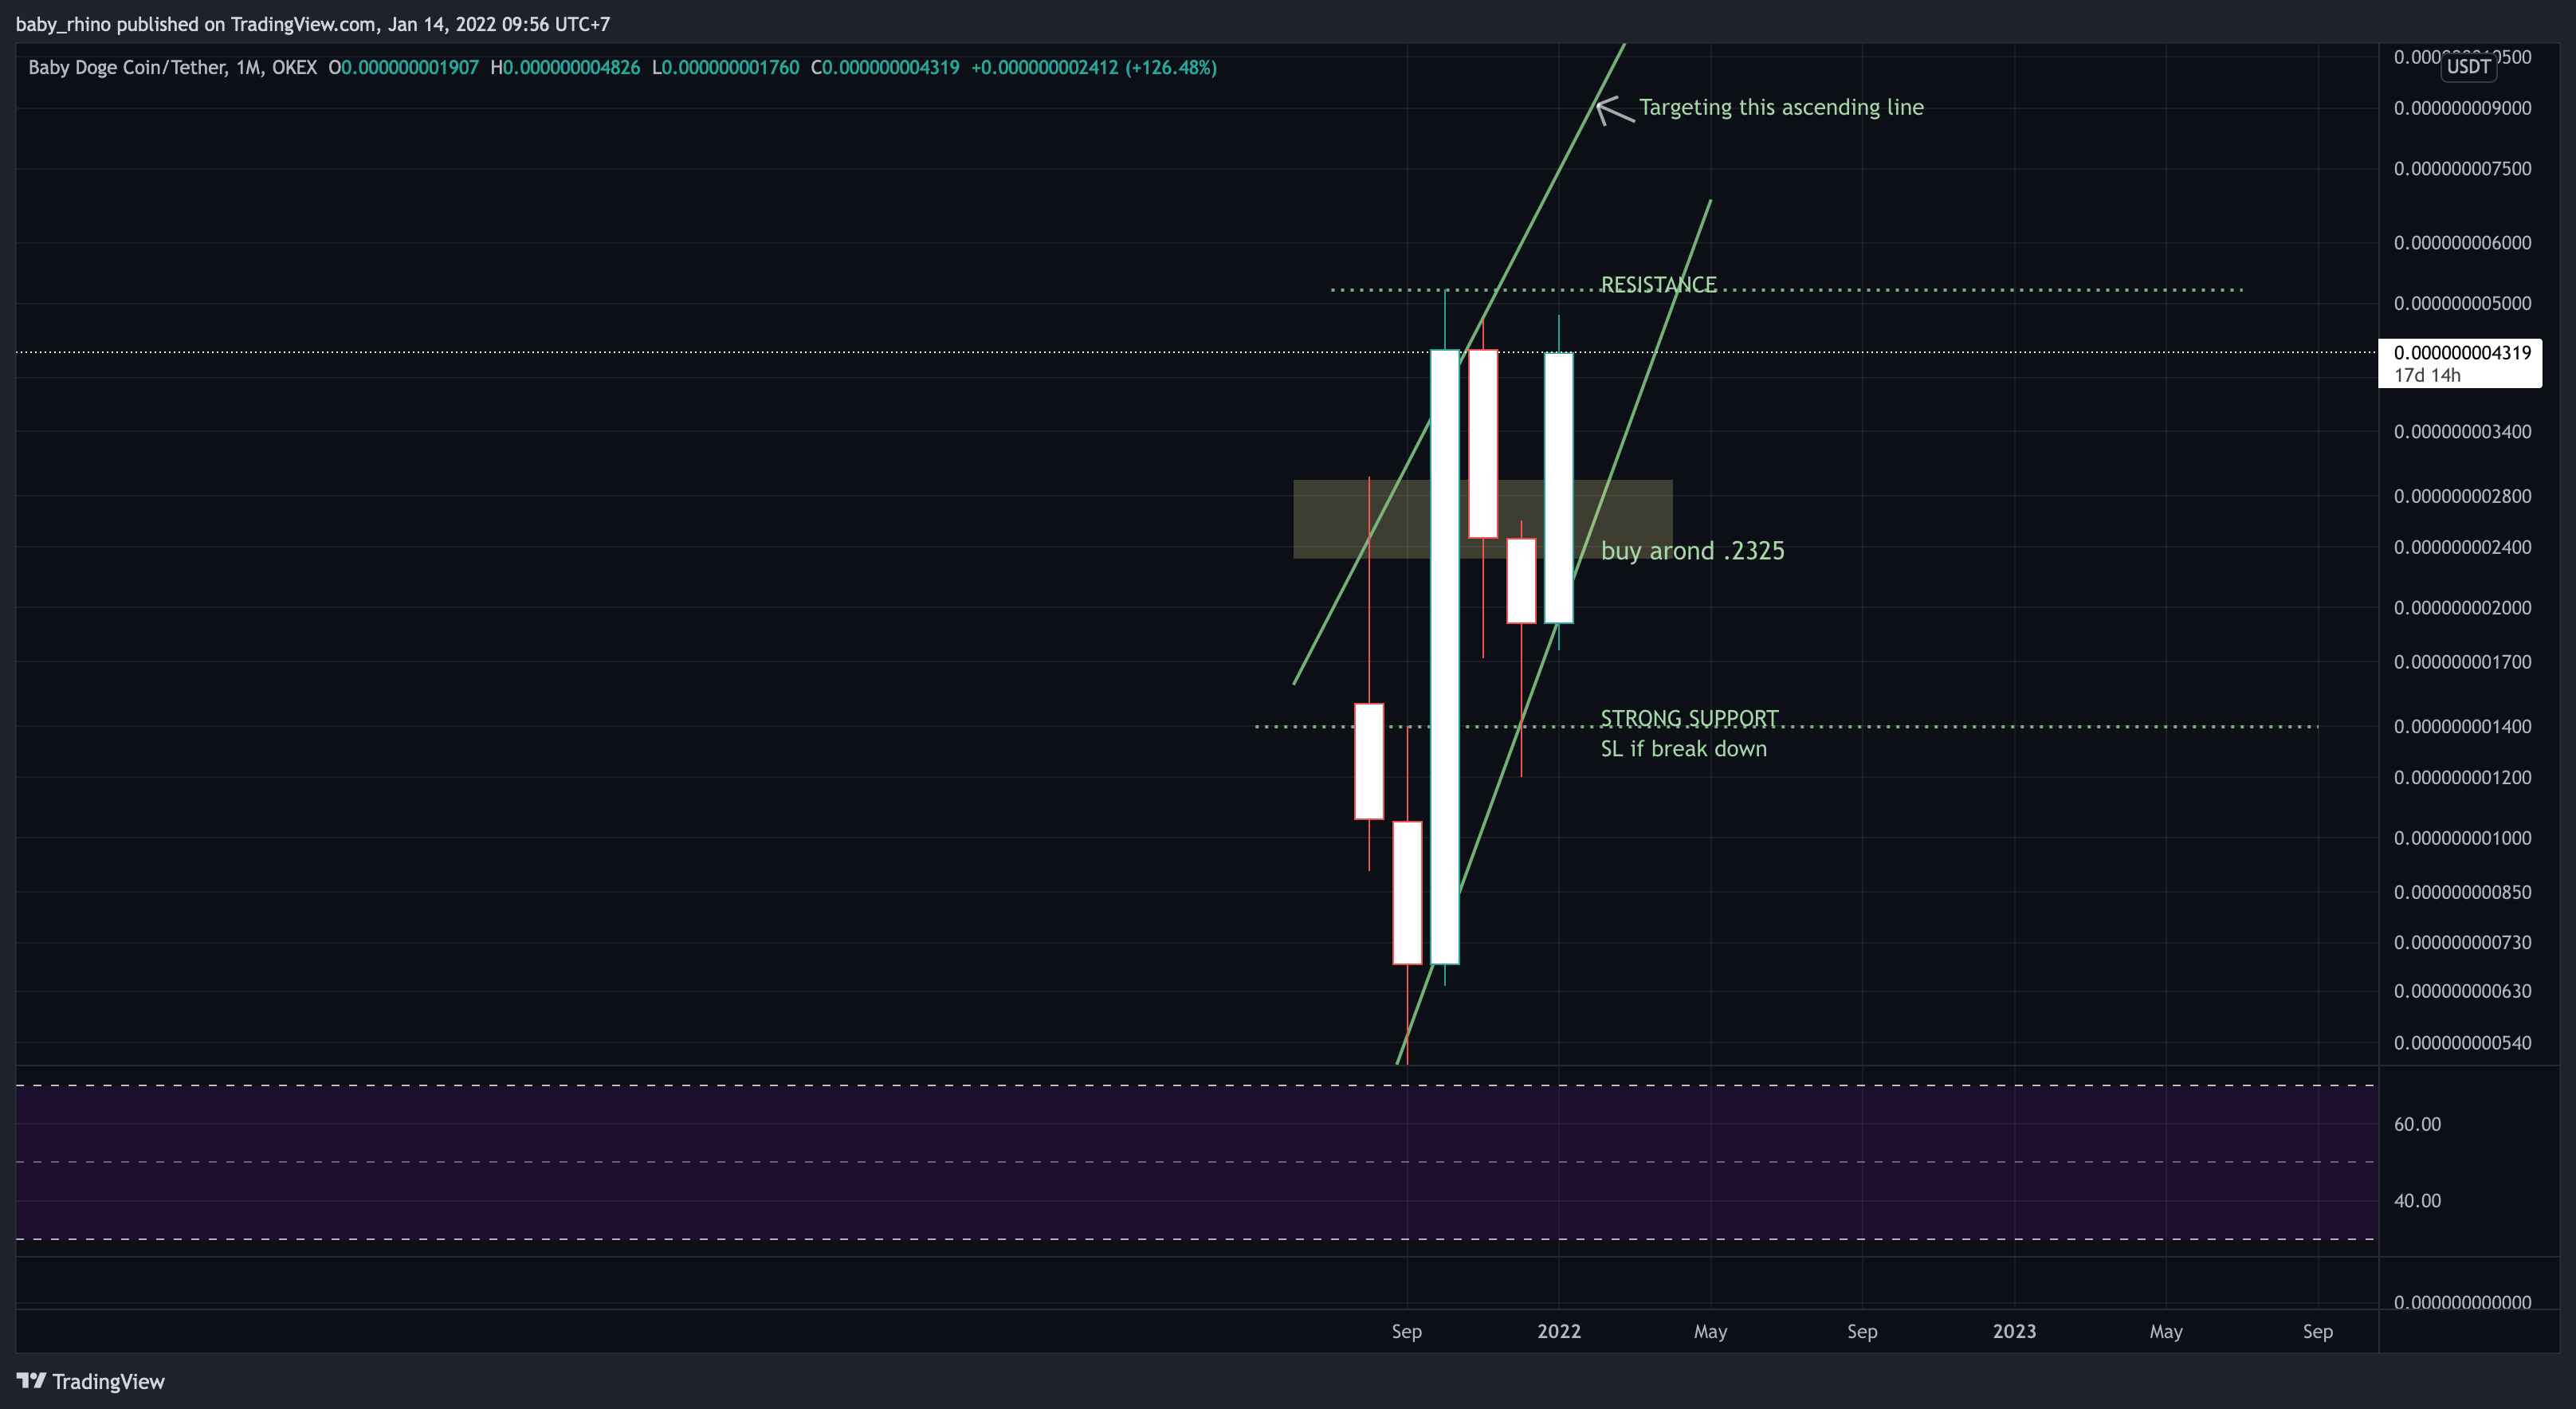The height and width of the screenshot is (1409, 2576).
Task: Click the USDT currency label on price axis
Action: point(2468,67)
